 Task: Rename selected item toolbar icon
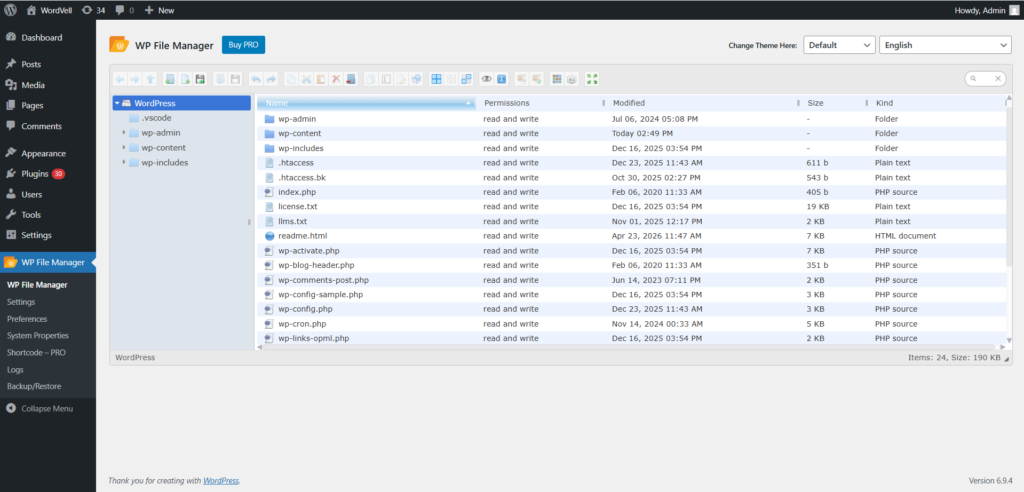pyautogui.click(x=386, y=79)
